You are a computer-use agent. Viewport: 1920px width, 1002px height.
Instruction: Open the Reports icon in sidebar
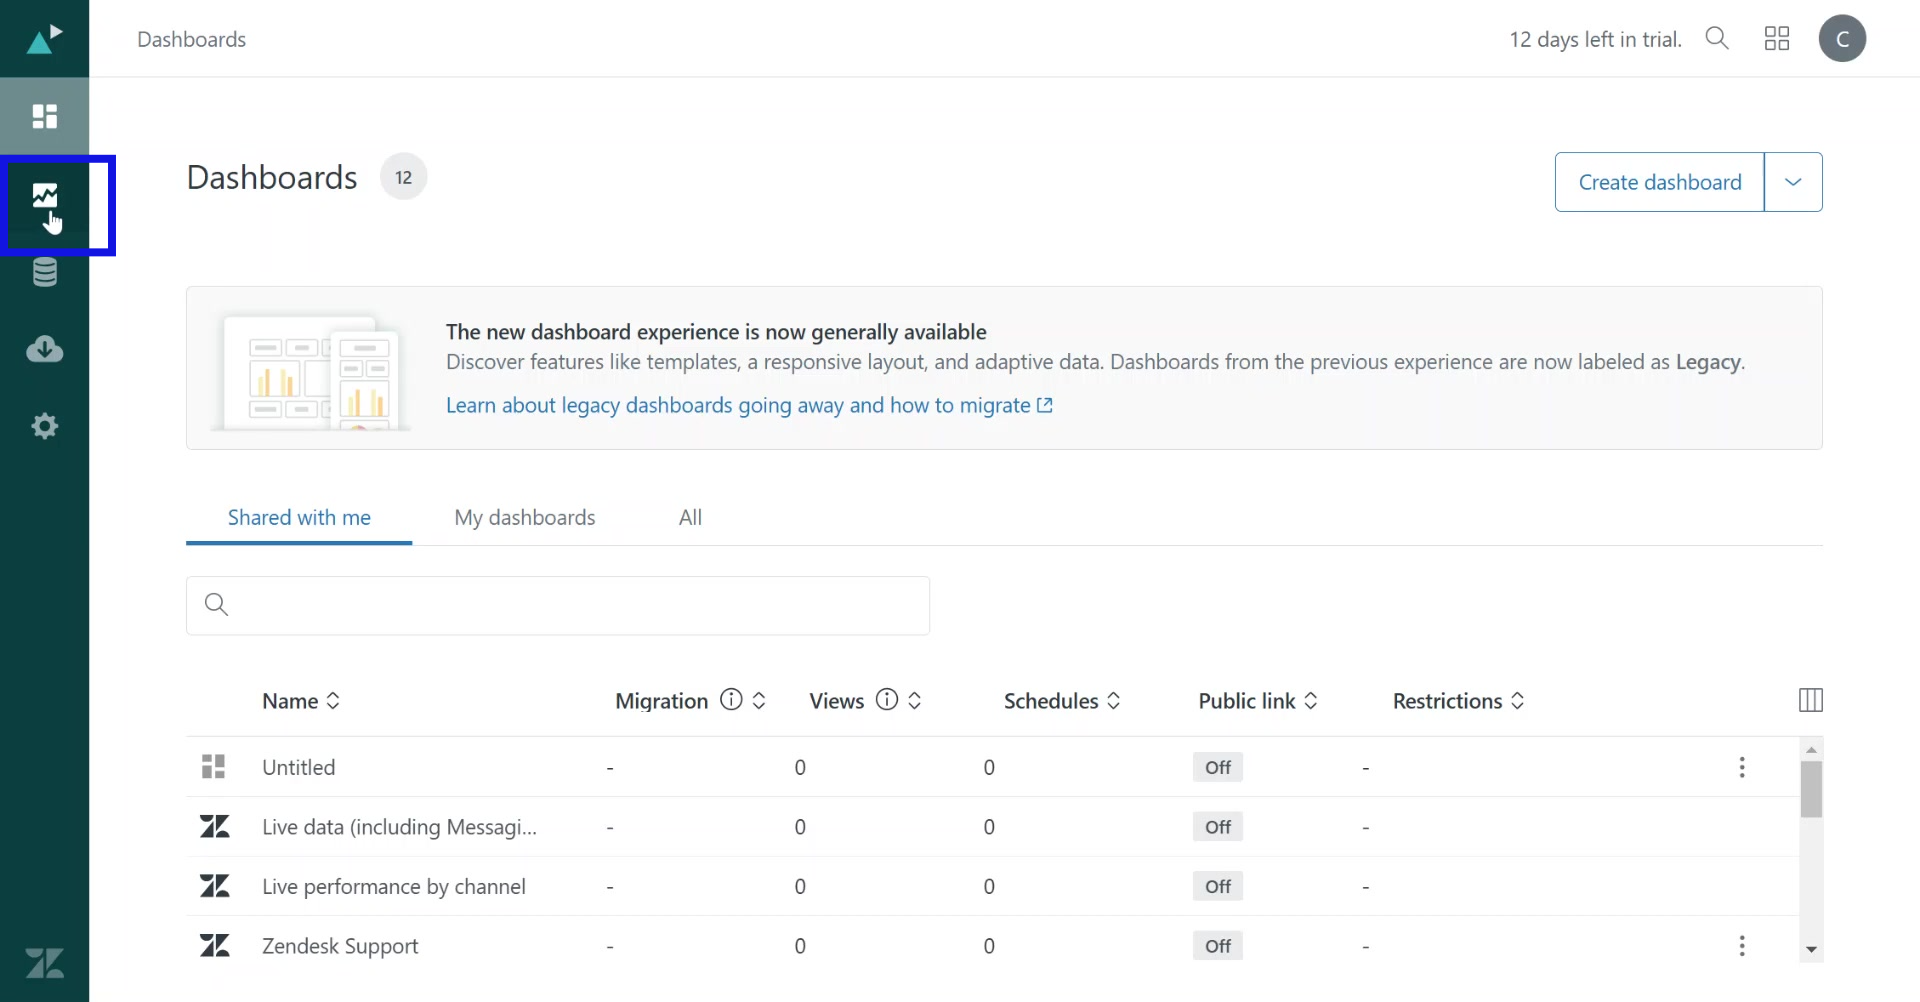44,195
